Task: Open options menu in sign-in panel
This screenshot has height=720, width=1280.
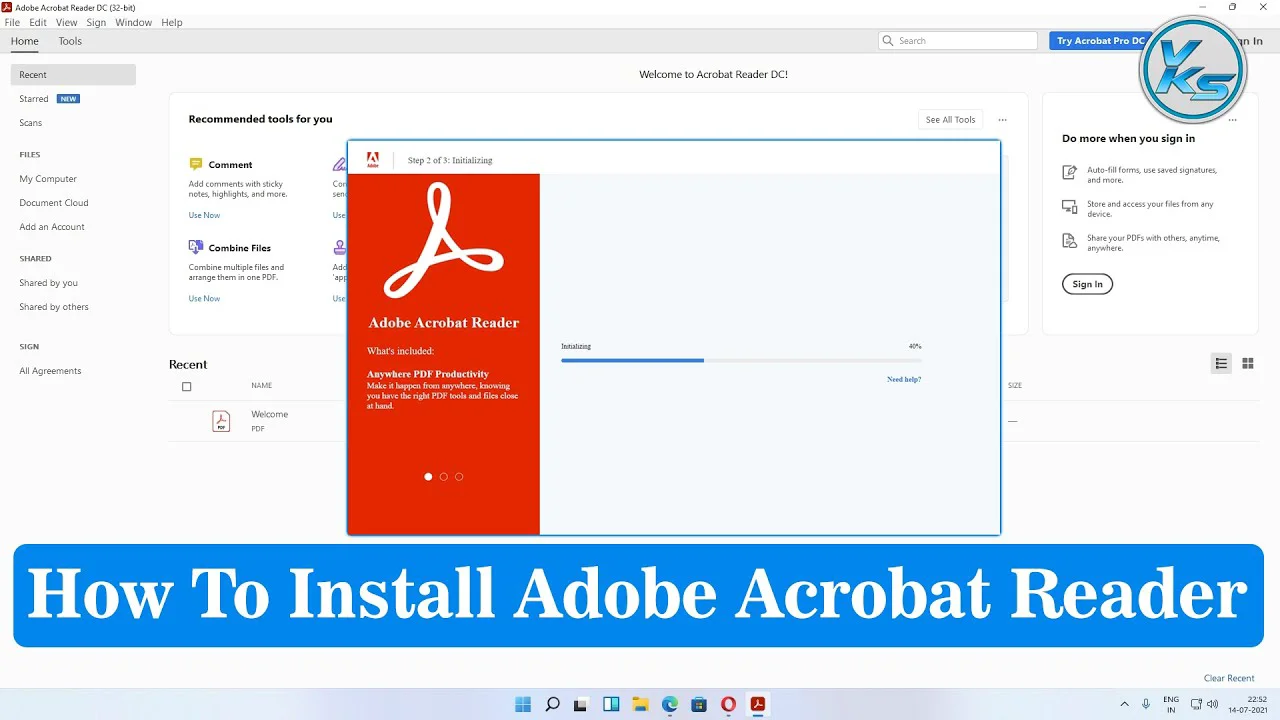Action: [x=1232, y=120]
